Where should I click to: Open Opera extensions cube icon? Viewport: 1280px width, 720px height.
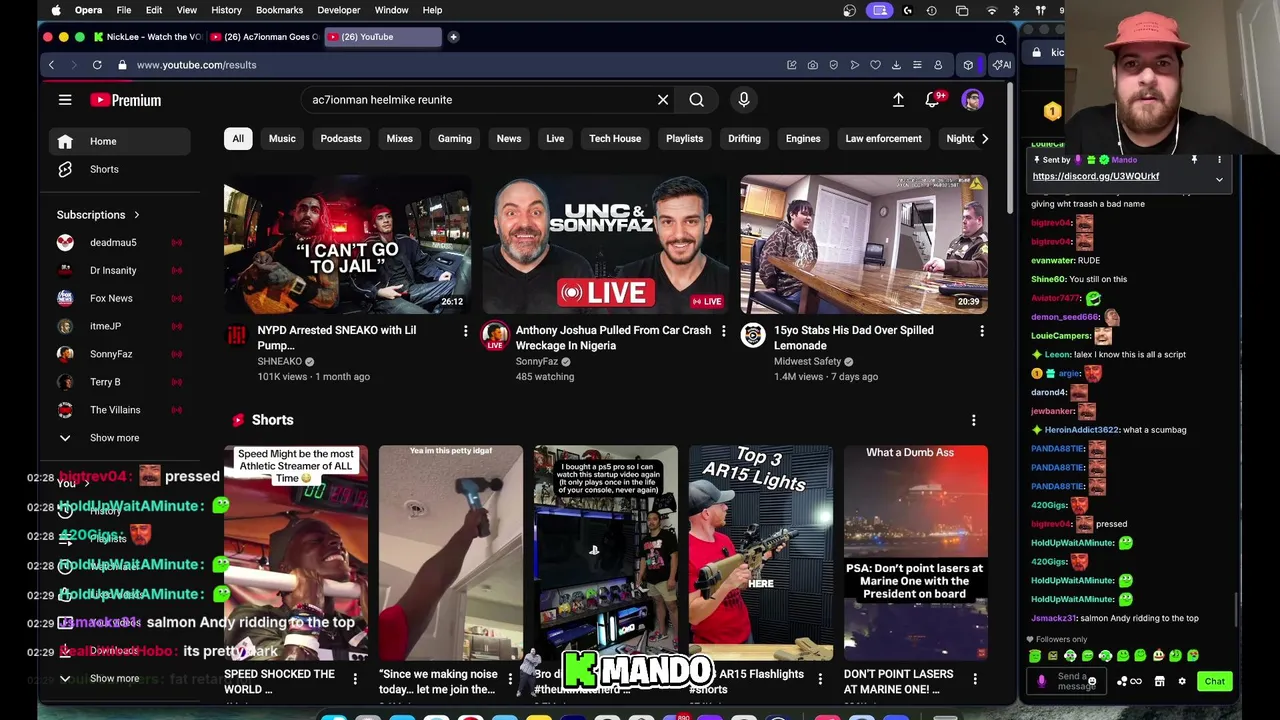[968, 65]
